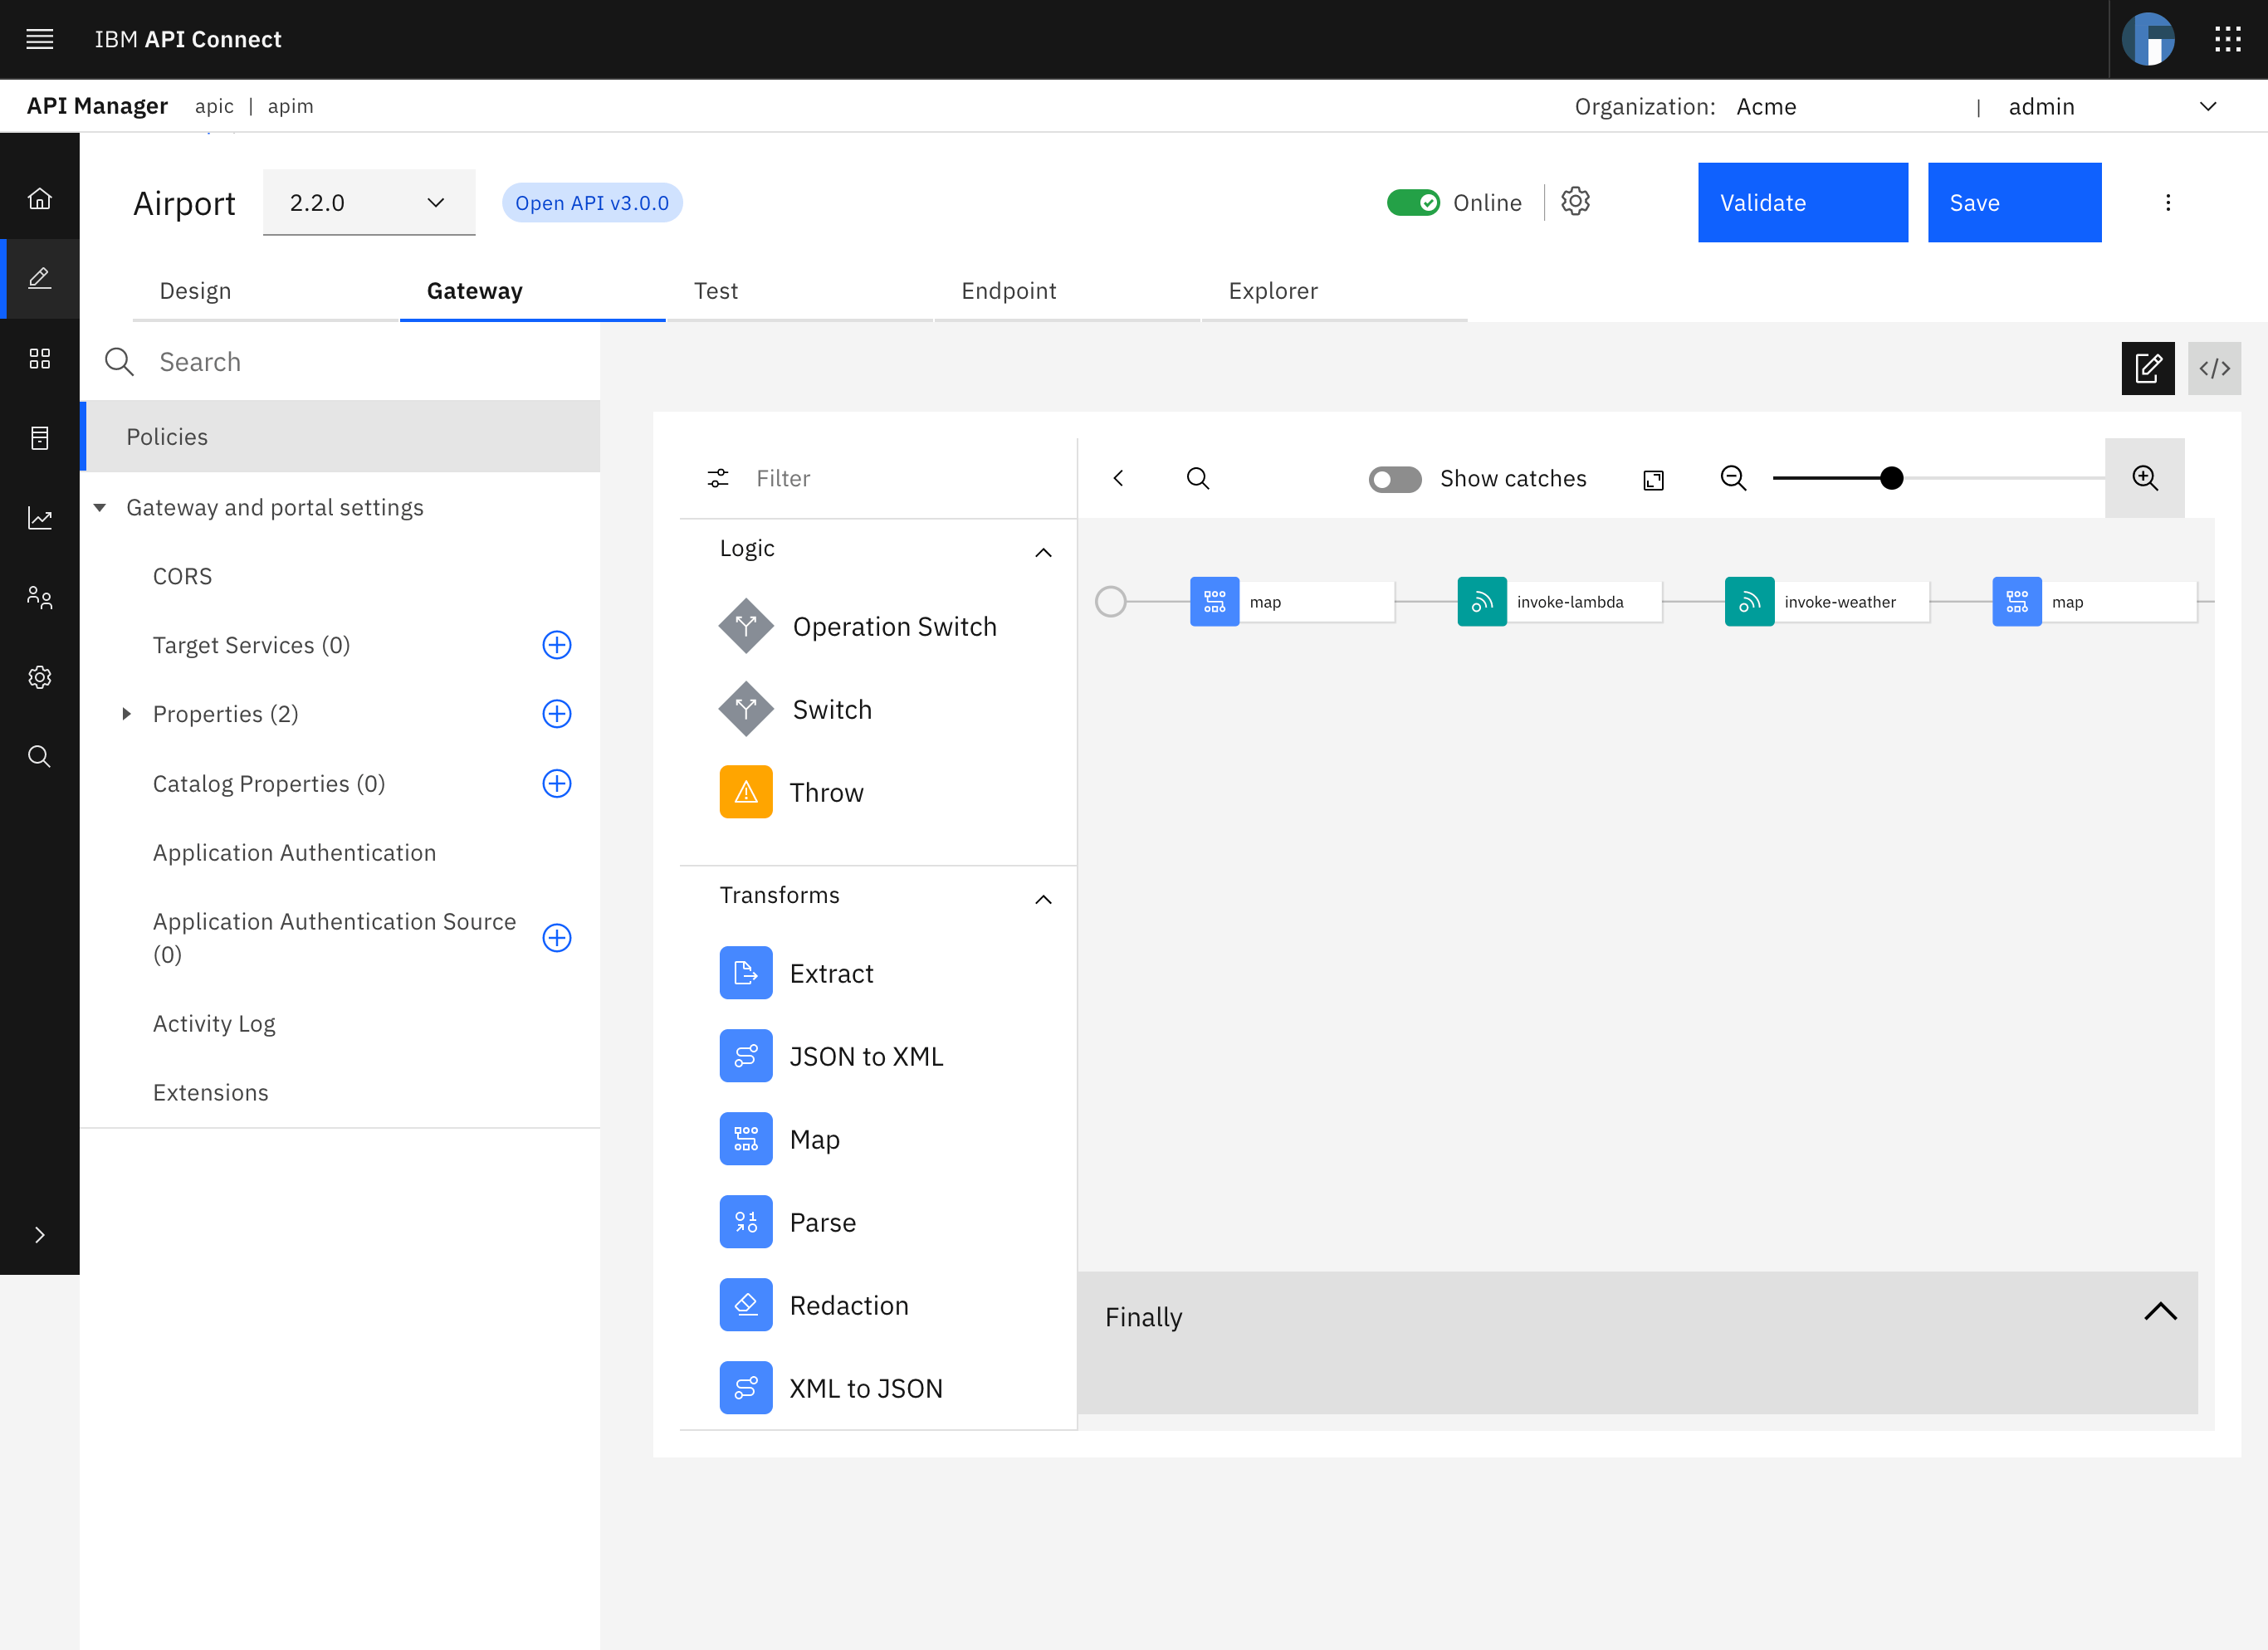
Task: Collapse Gateway and portal settings tree
Action: (100, 508)
